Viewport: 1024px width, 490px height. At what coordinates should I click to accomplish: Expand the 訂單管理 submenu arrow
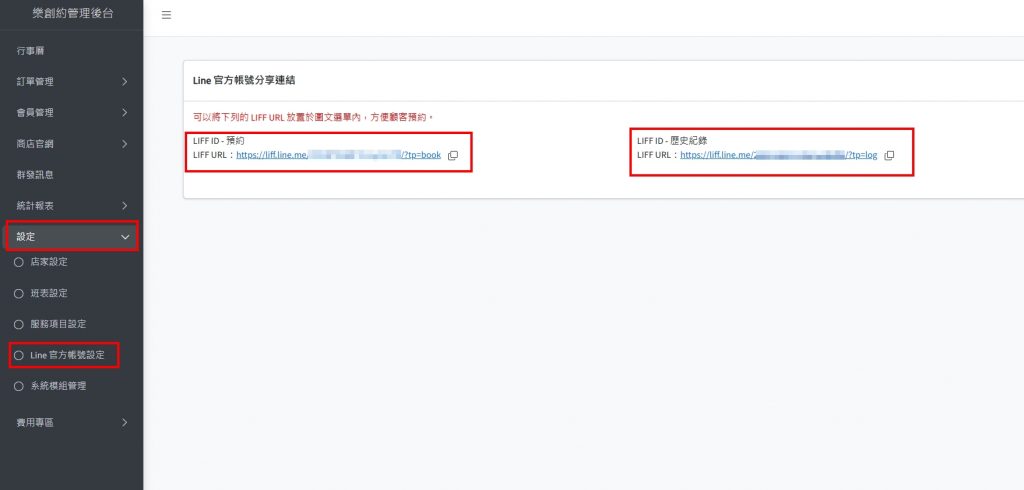[124, 81]
